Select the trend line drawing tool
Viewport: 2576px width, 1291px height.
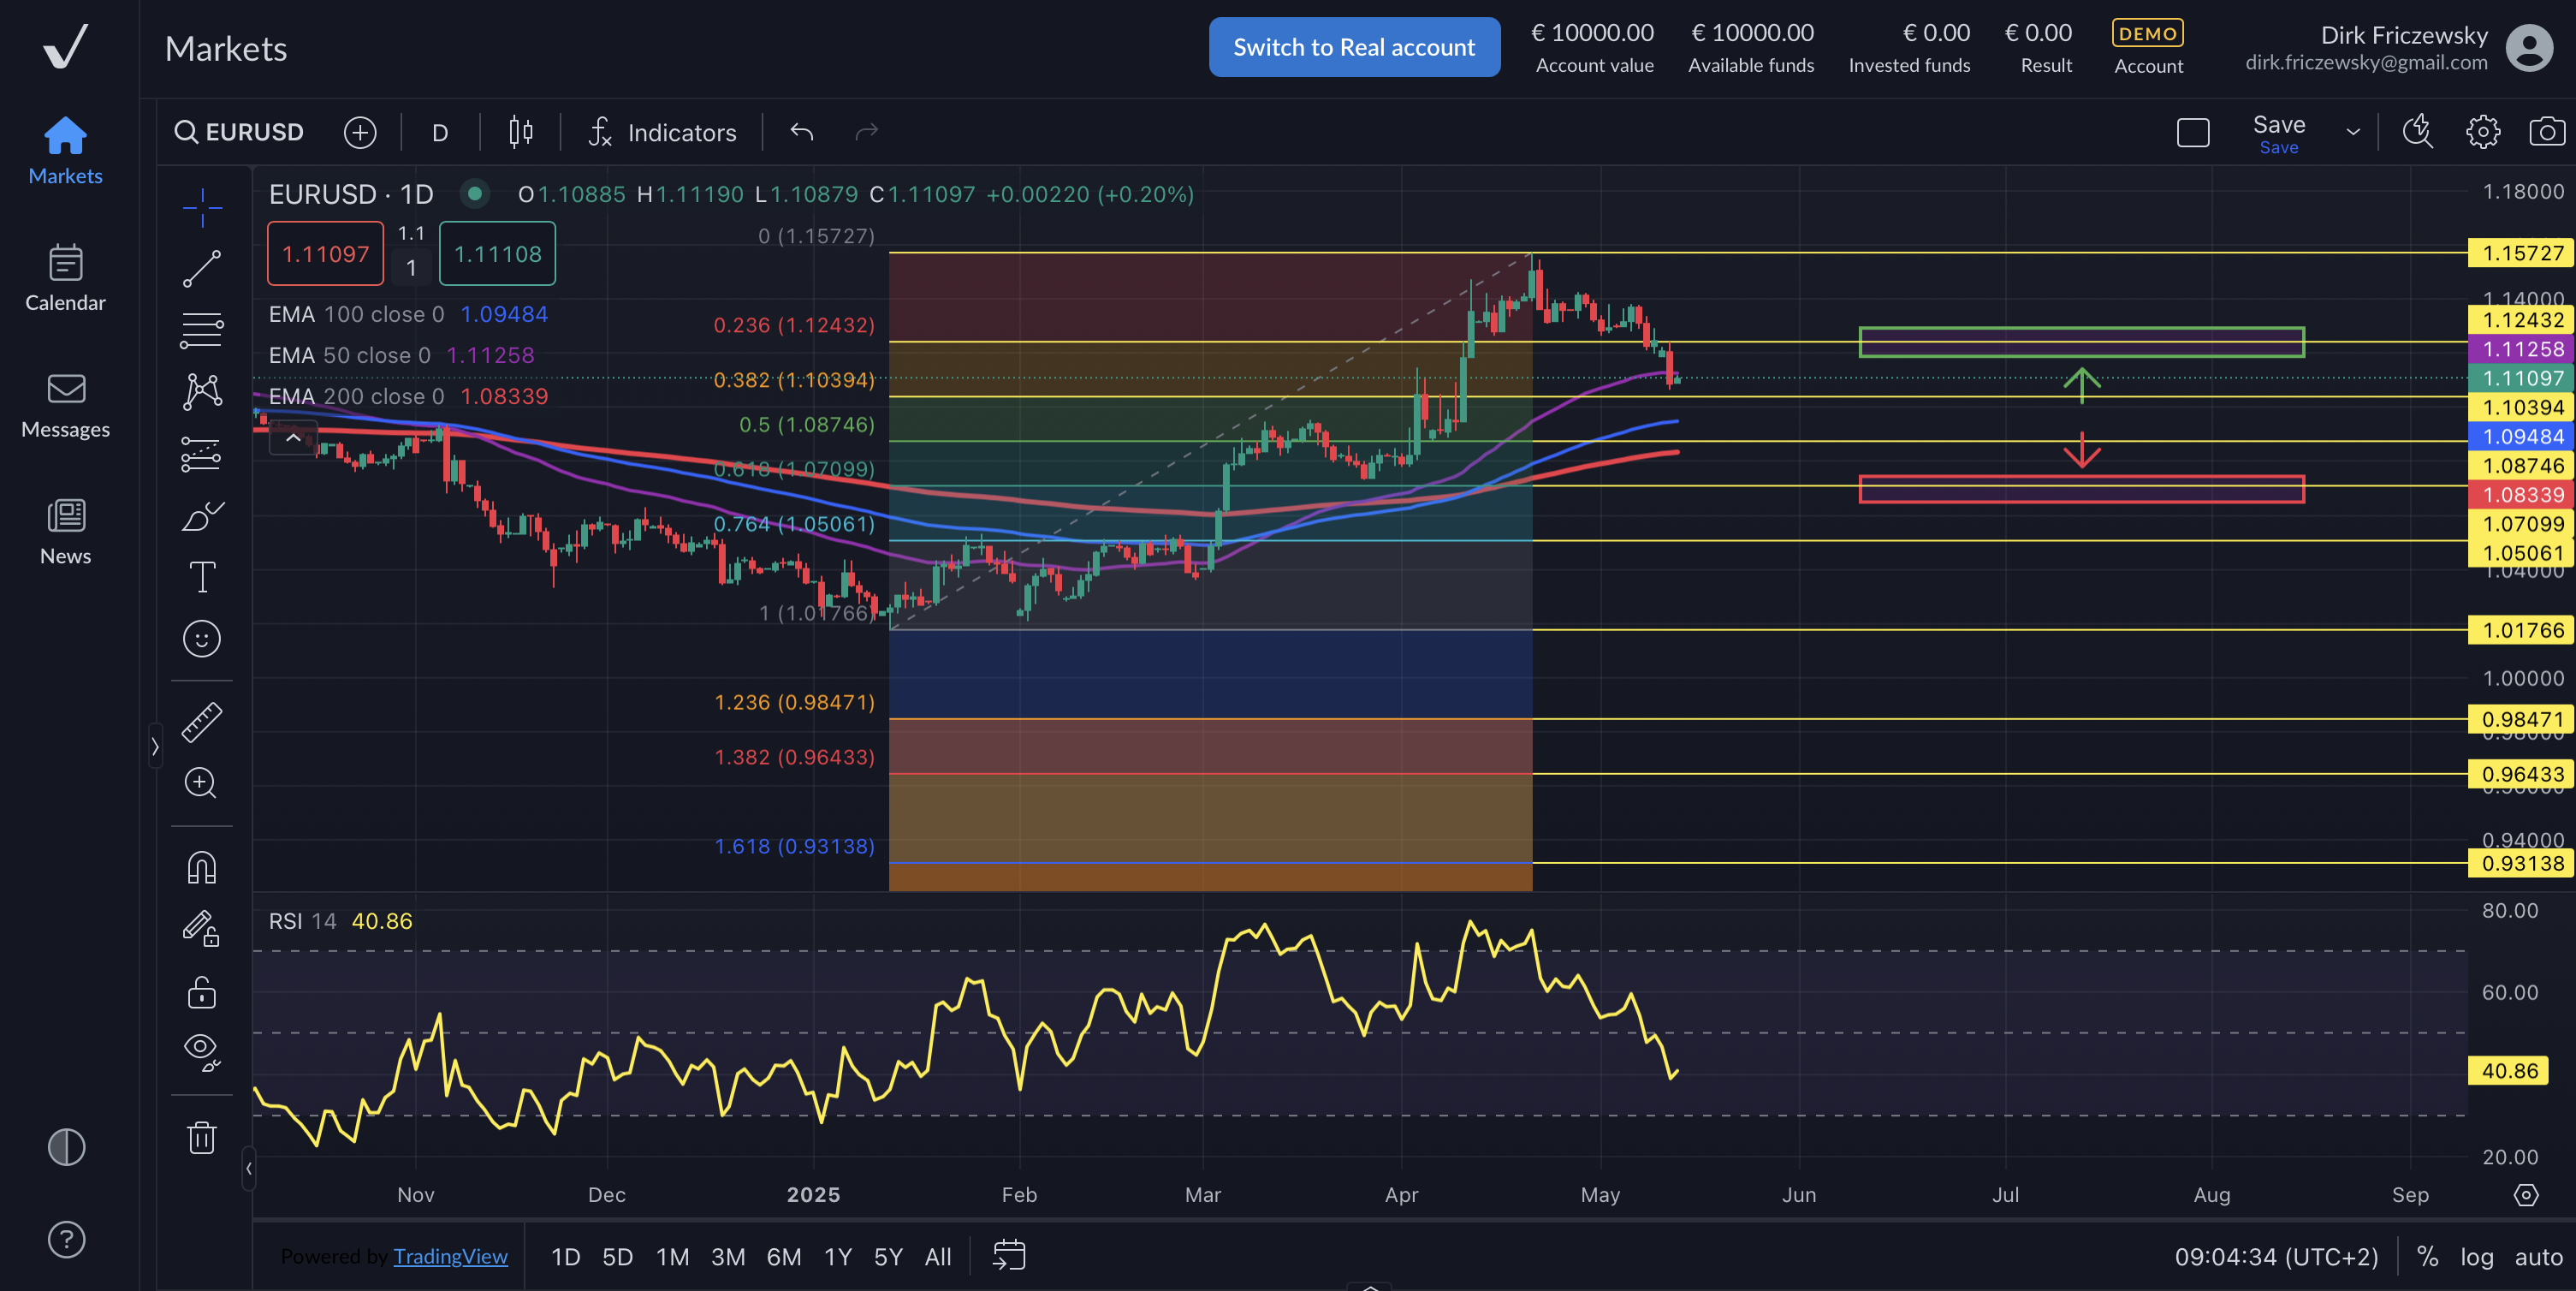coord(201,269)
